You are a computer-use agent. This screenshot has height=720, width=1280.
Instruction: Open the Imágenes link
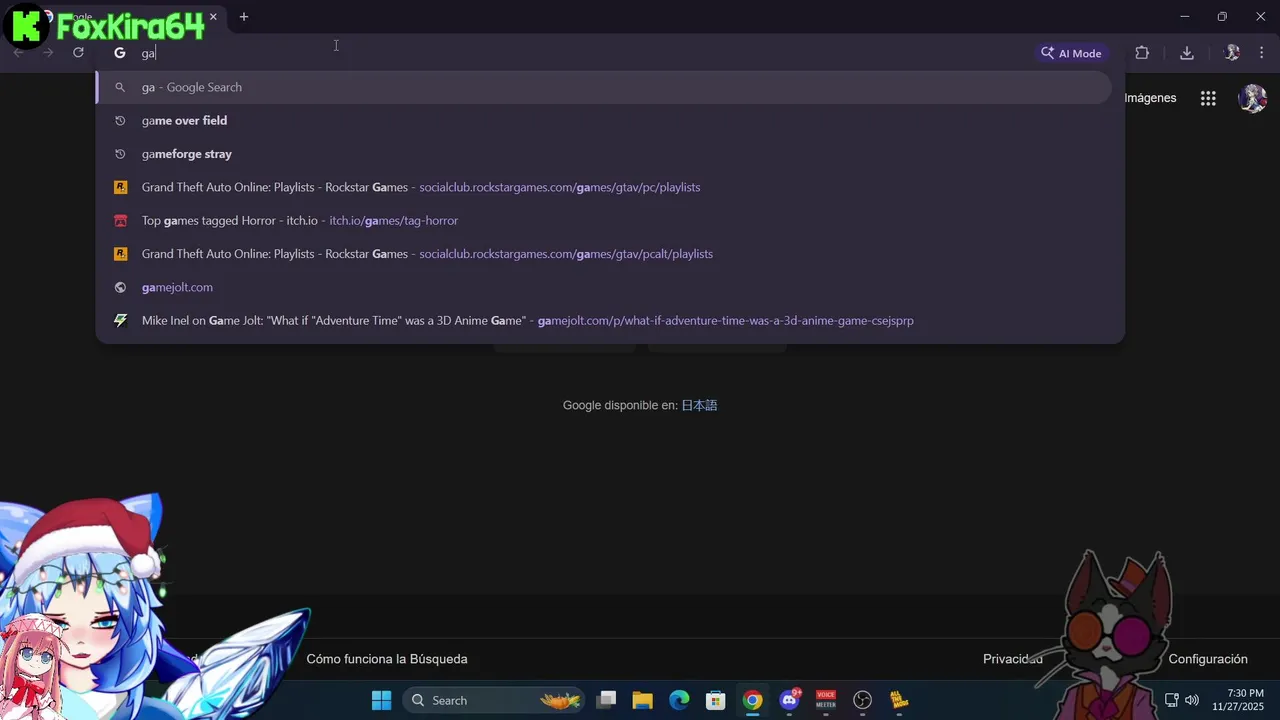click(1150, 98)
